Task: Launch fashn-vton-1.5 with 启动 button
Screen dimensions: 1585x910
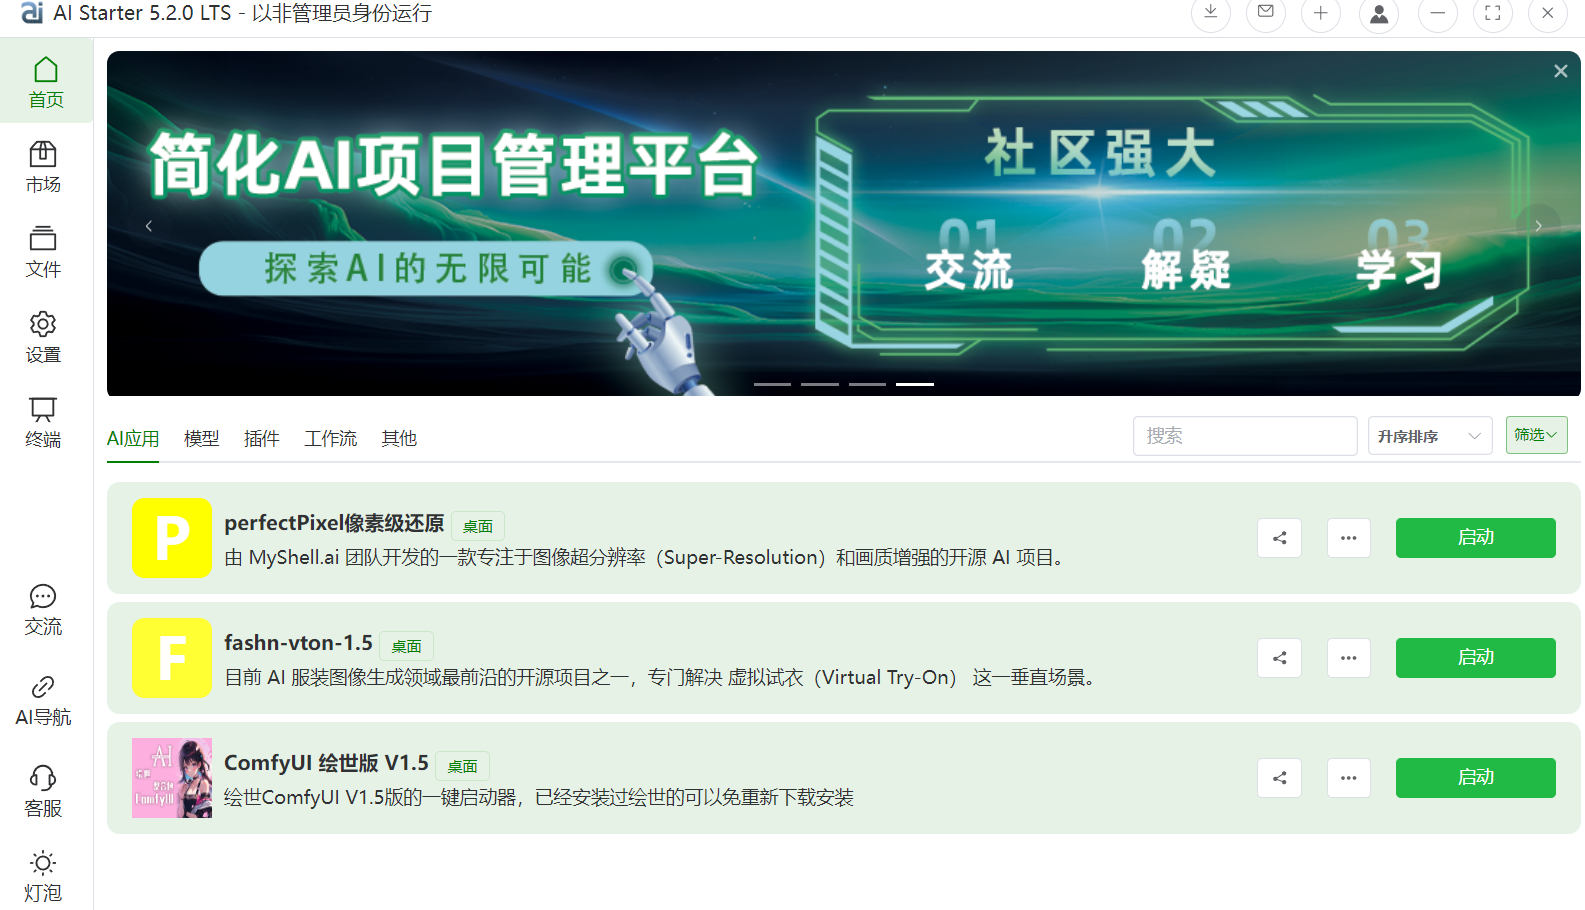Action: pyautogui.click(x=1476, y=658)
